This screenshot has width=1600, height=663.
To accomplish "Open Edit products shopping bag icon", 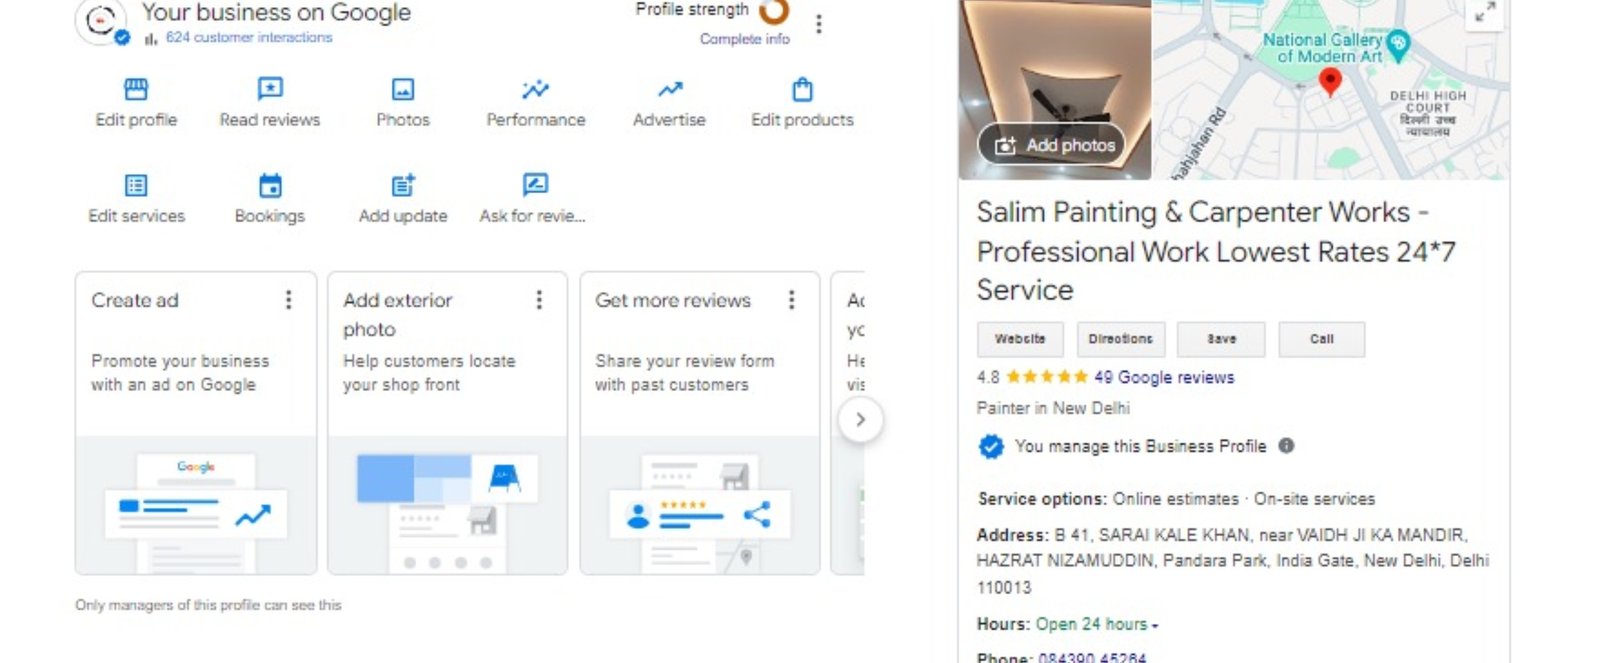I will point(802,90).
